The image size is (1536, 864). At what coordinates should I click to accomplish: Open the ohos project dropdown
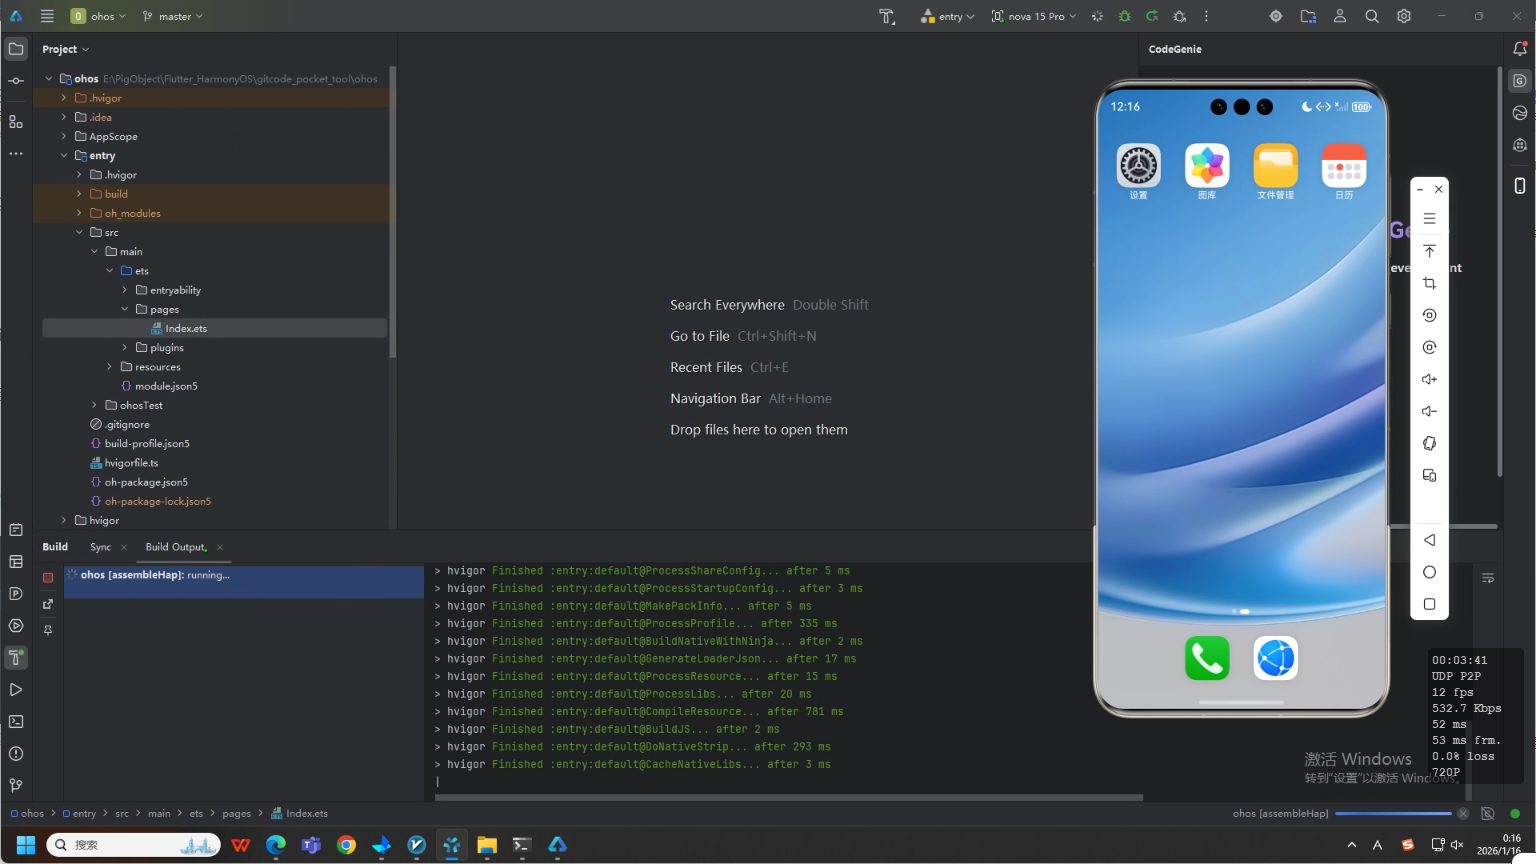pos(98,16)
